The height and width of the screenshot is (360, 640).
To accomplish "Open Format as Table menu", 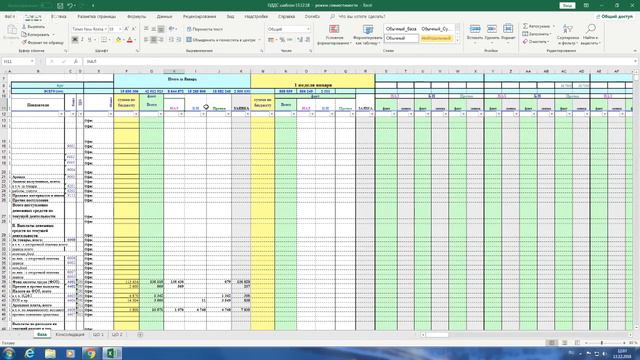I will (x=368, y=34).
